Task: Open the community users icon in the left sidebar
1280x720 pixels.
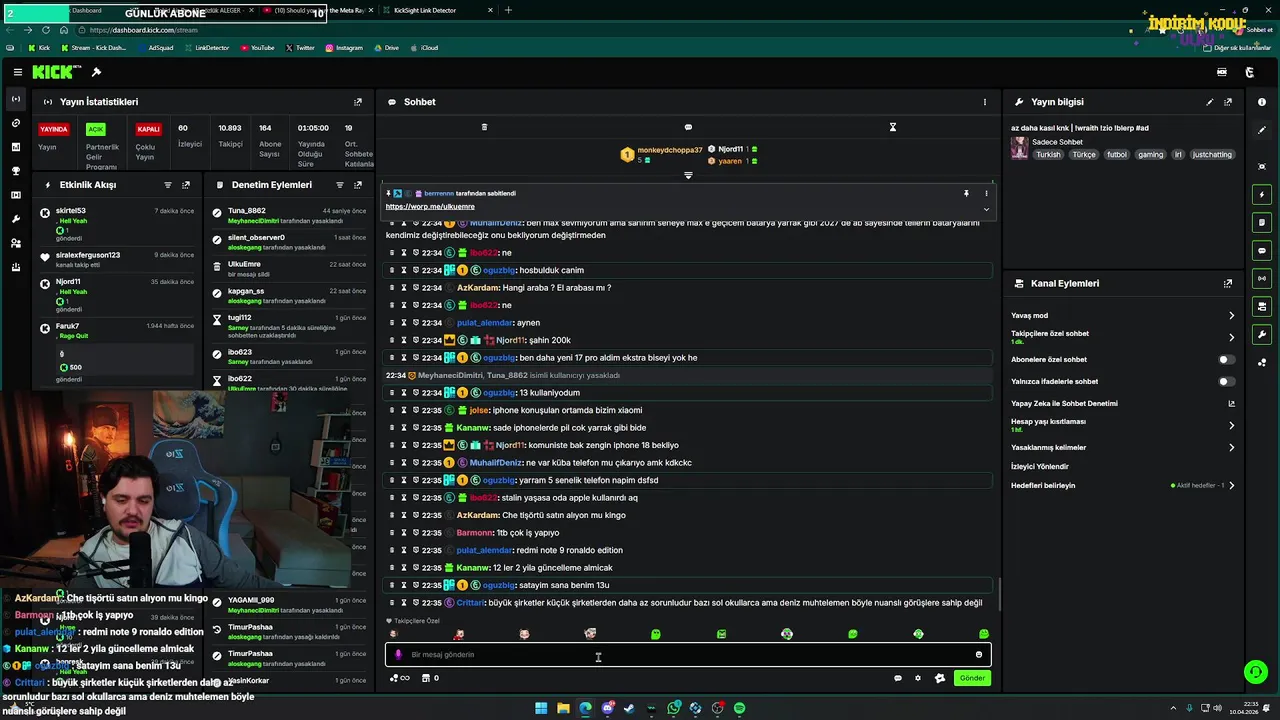Action: point(15,243)
